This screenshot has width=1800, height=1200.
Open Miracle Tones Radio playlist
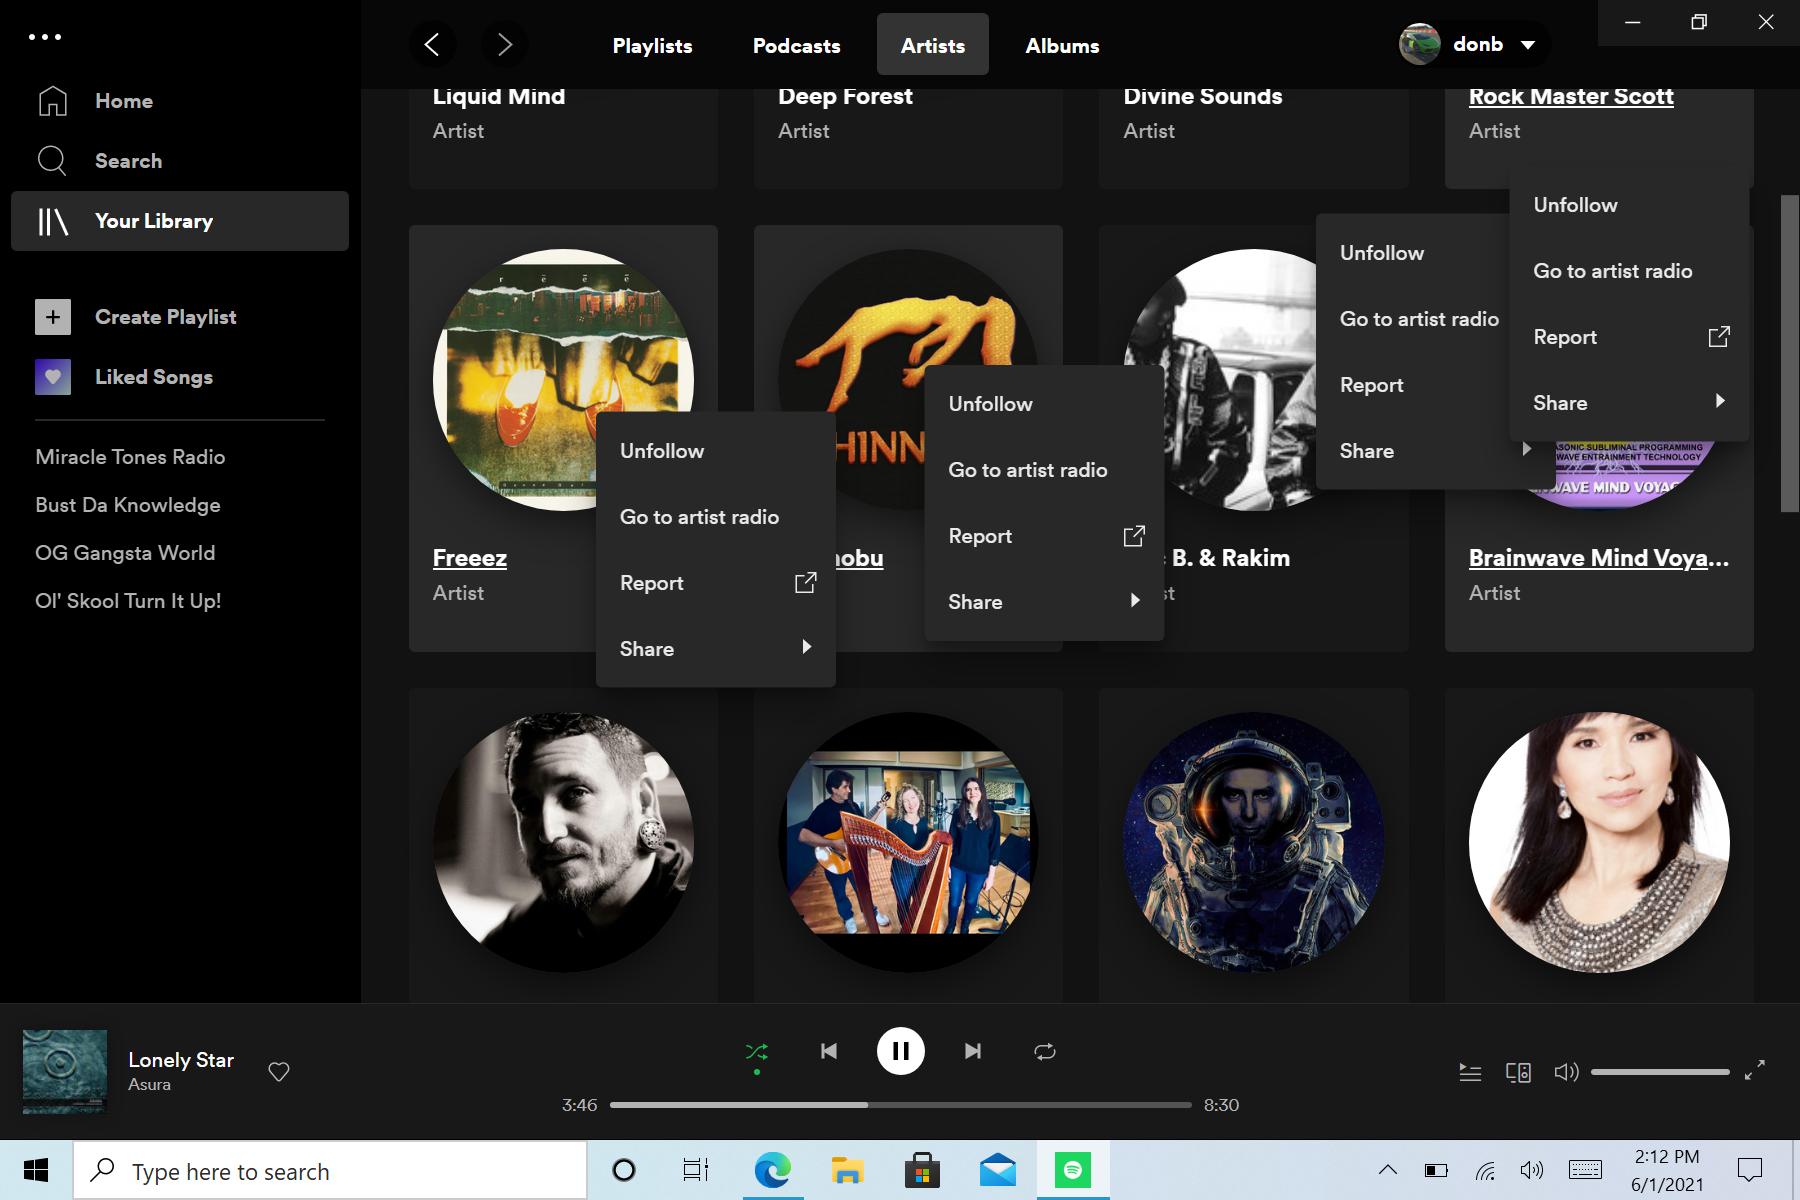pyautogui.click(x=130, y=457)
